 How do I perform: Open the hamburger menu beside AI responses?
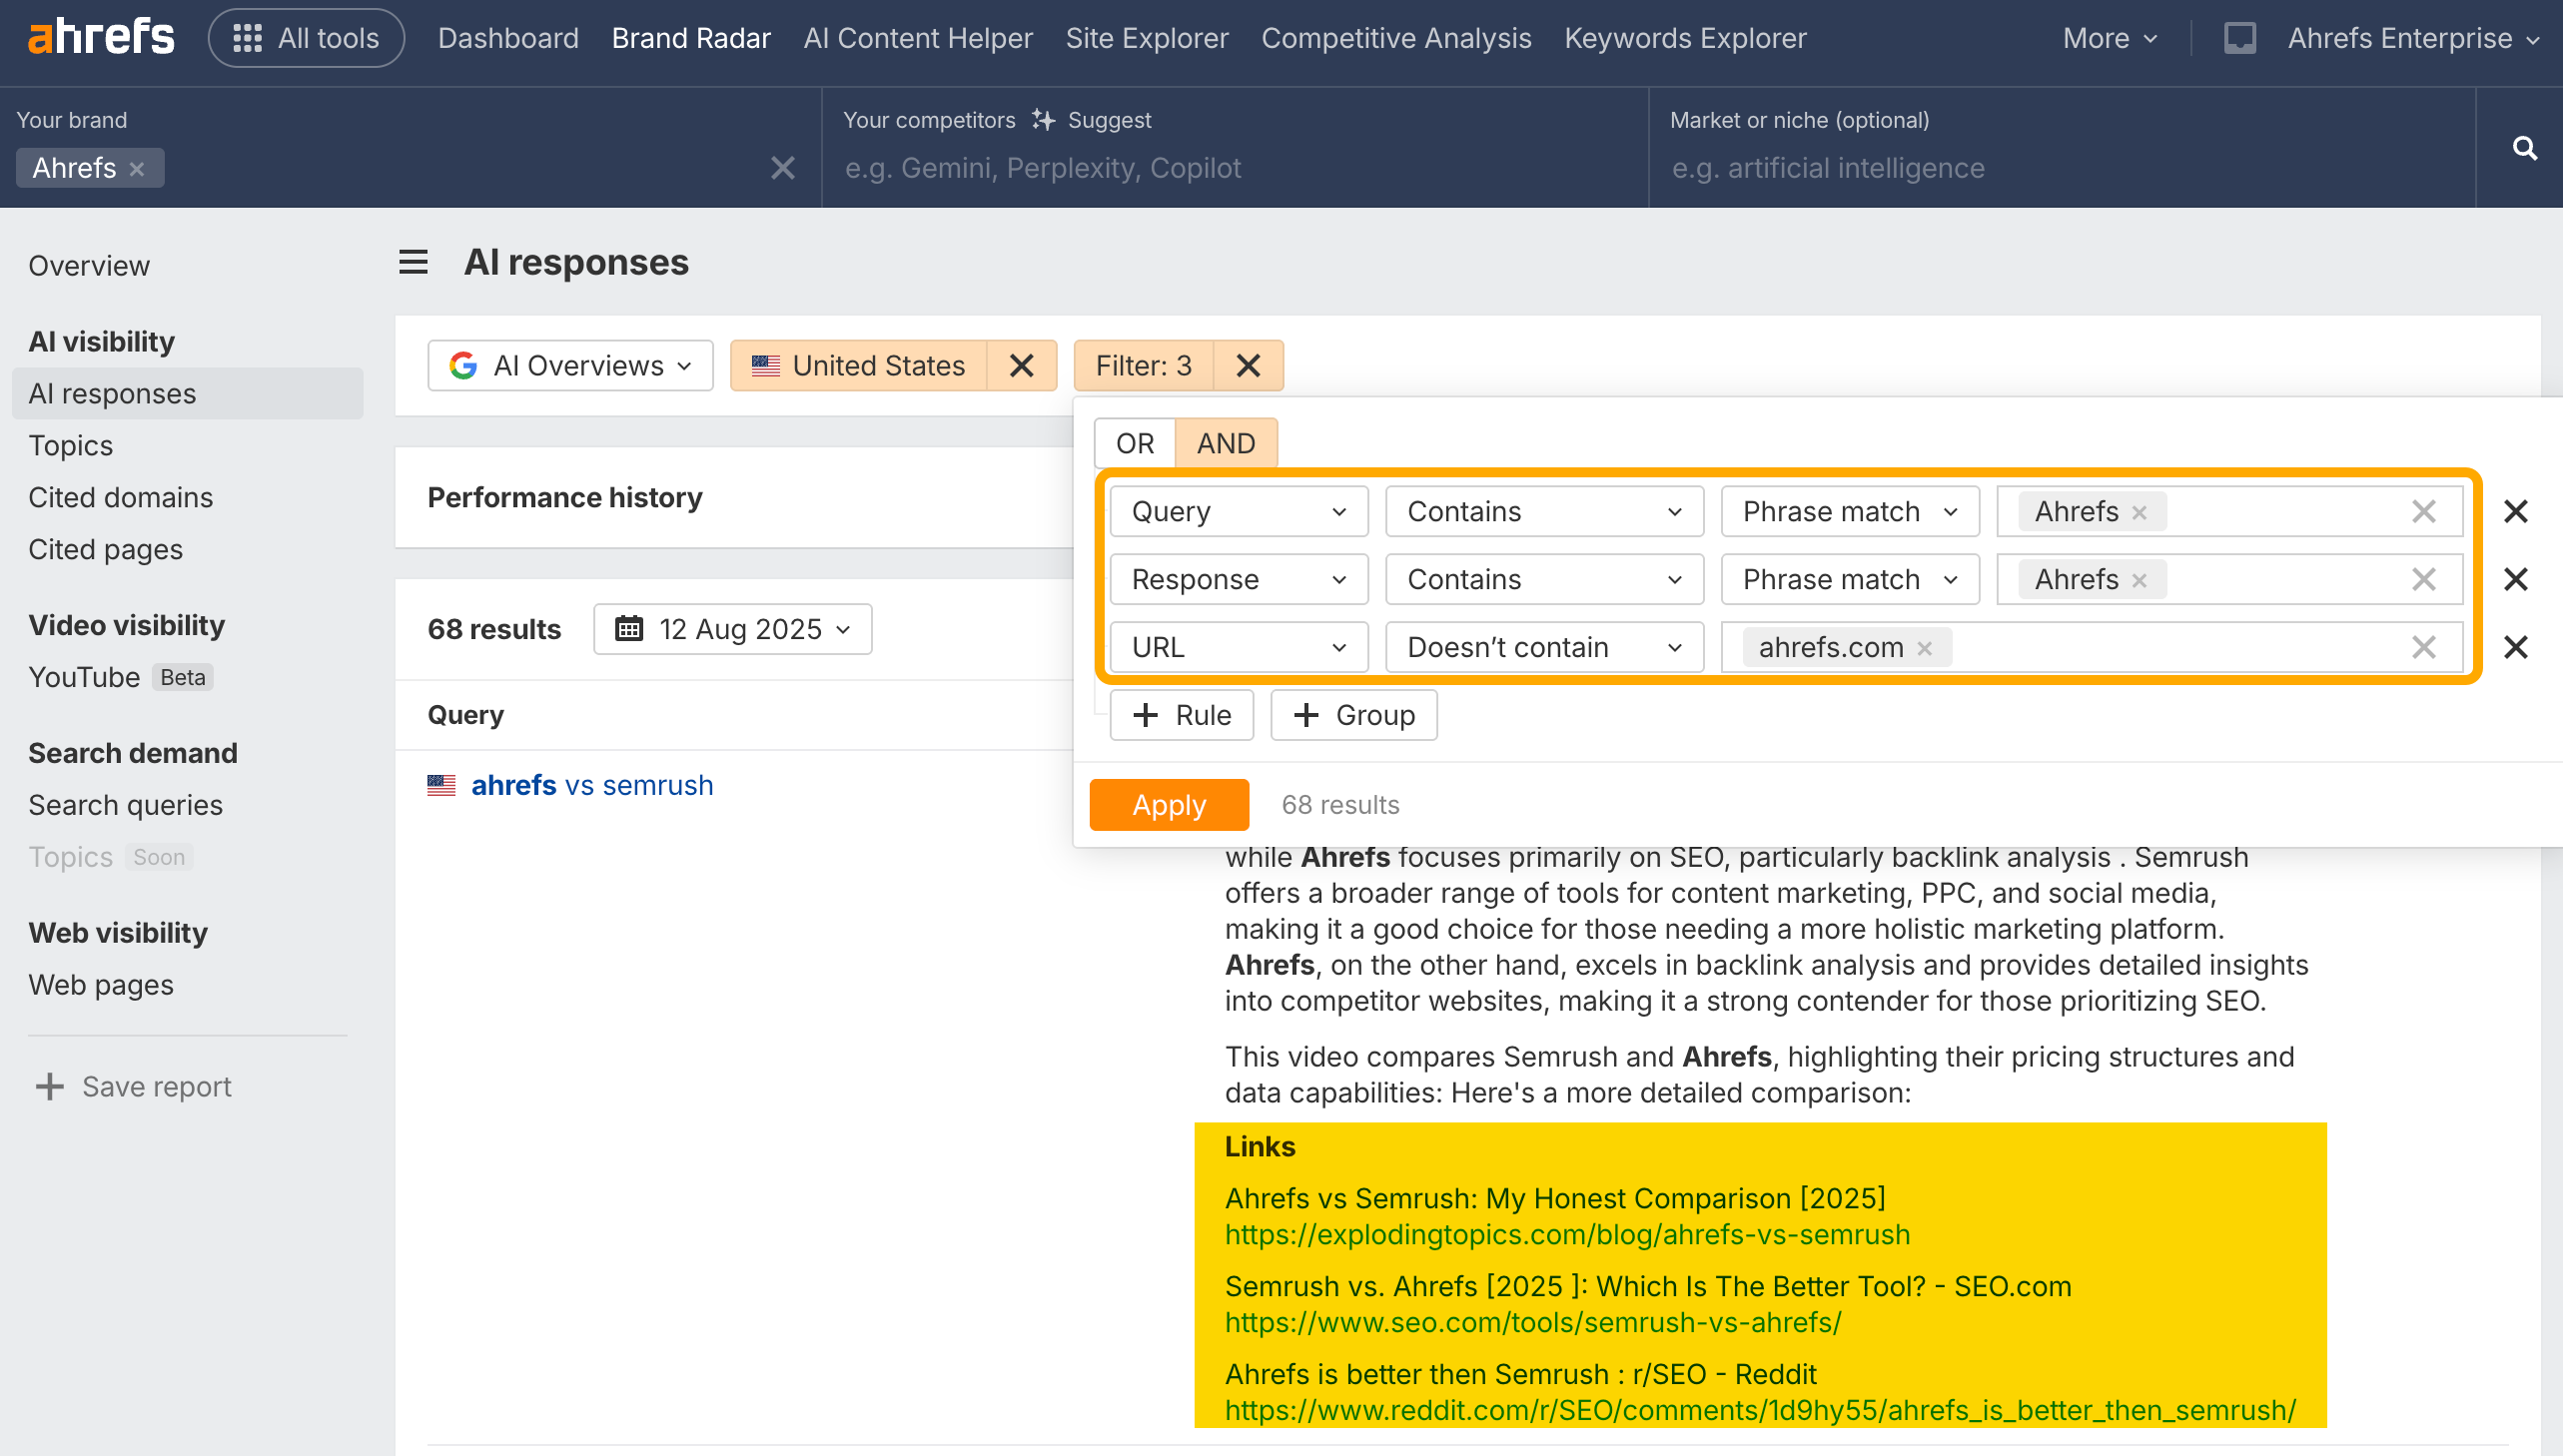413,262
